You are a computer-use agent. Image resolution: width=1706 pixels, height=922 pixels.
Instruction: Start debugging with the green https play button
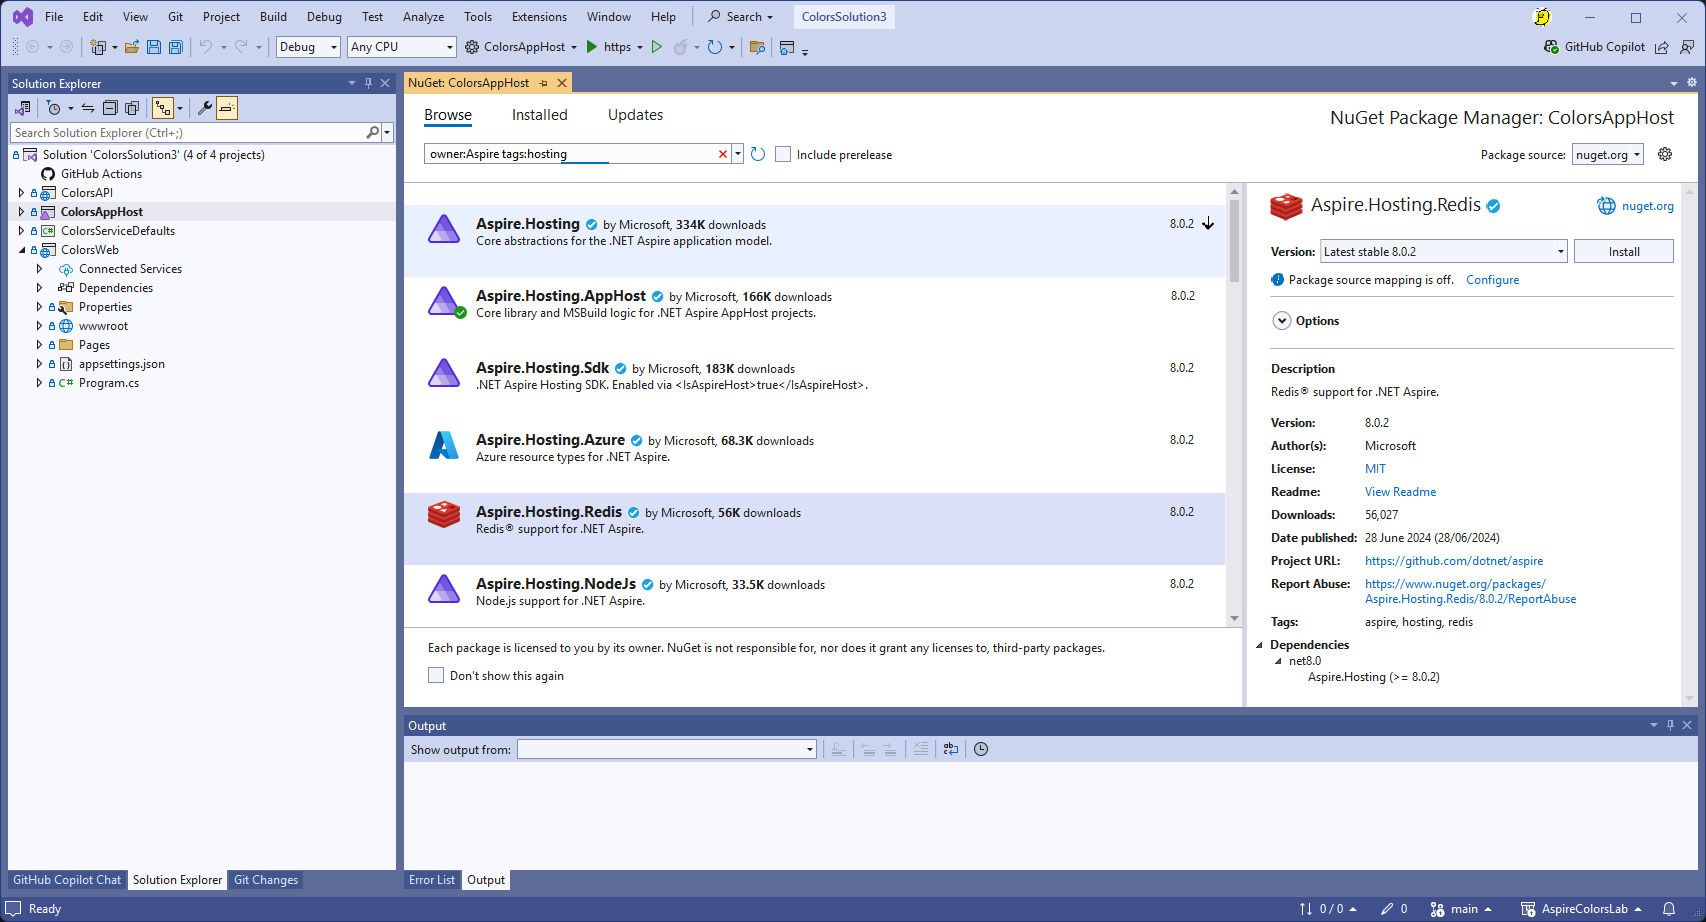click(x=592, y=47)
